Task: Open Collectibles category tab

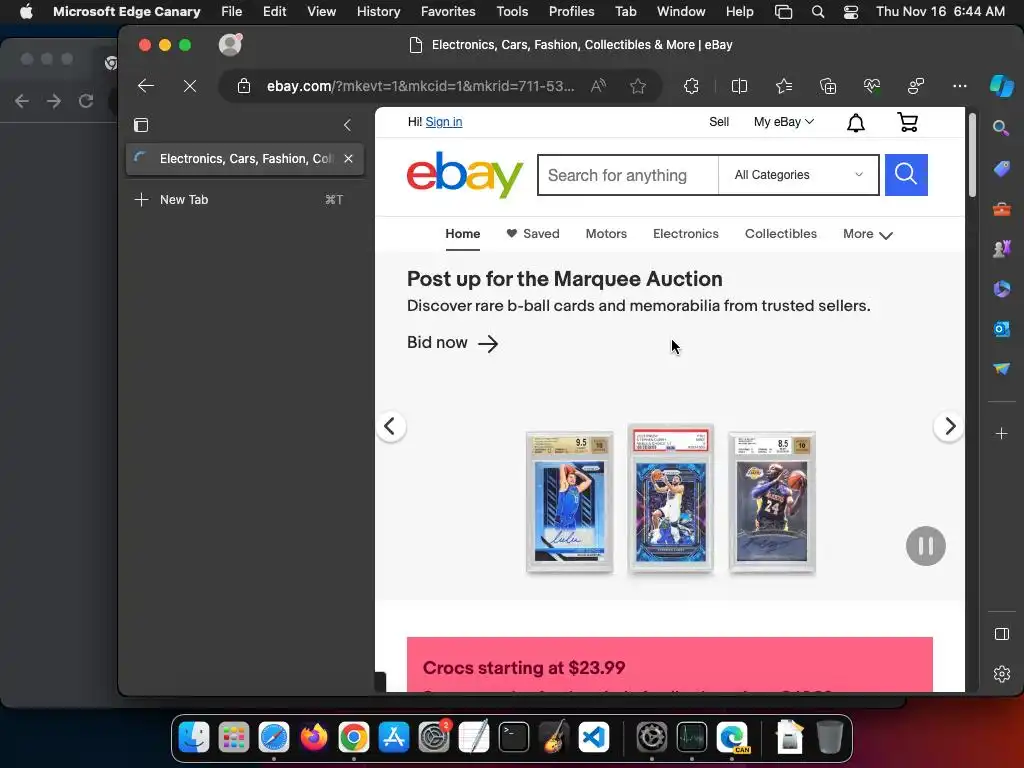Action: click(780, 234)
